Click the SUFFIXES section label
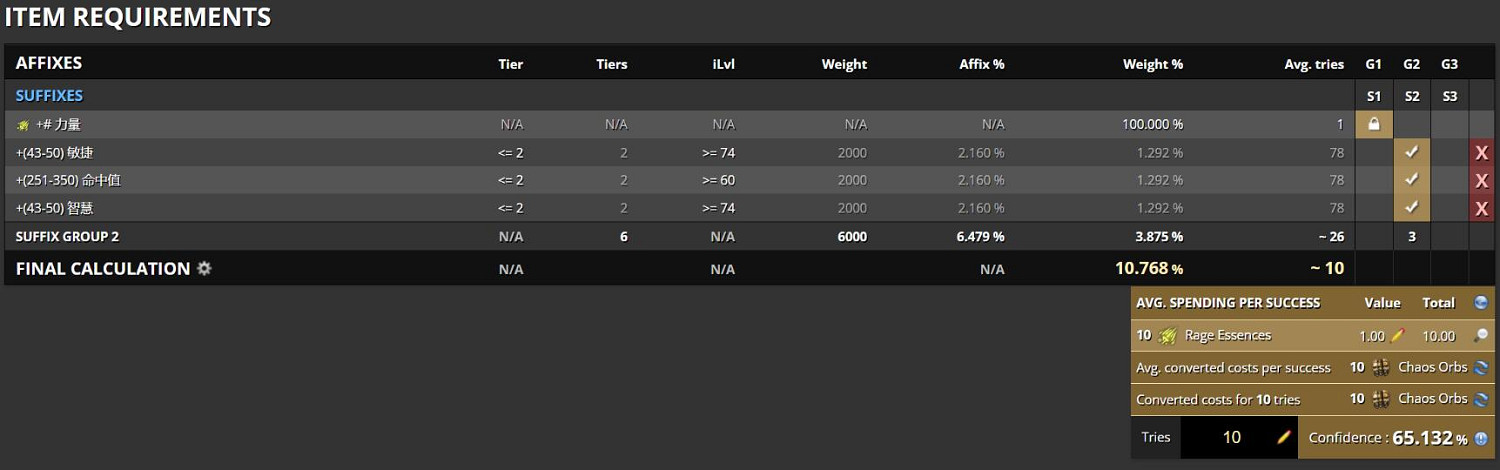Screen dimensions: 1500x470 tap(49, 96)
